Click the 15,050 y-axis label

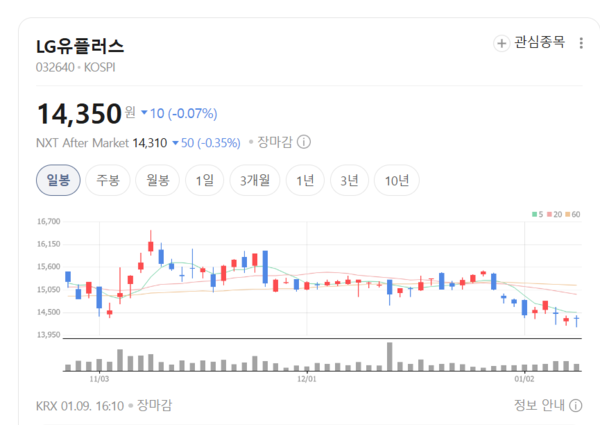[x=49, y=290]
